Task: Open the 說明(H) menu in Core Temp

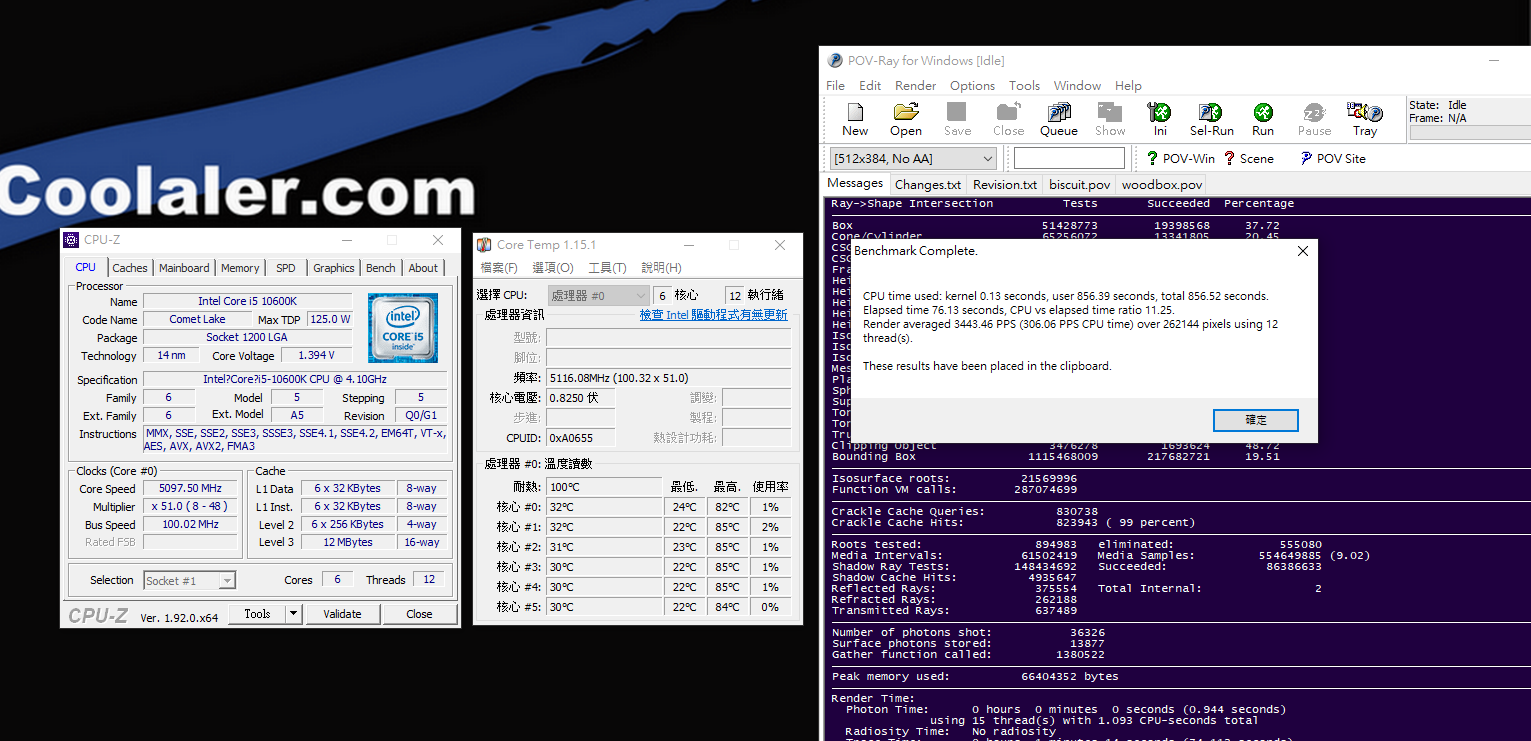Action: [661, 268]
